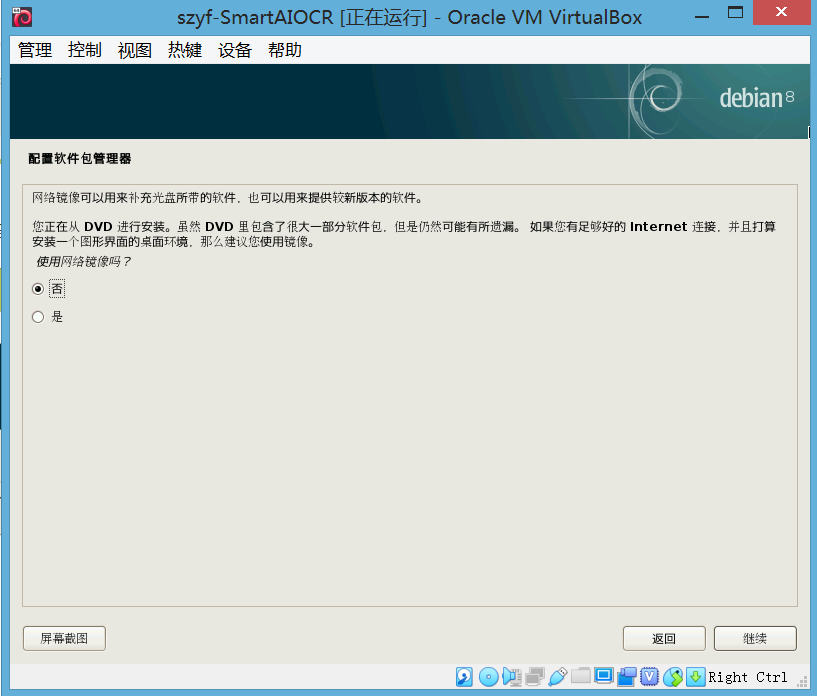Screen dimensions: 817x696
Task: Open the audio status icon
Action: pos(512,677)
